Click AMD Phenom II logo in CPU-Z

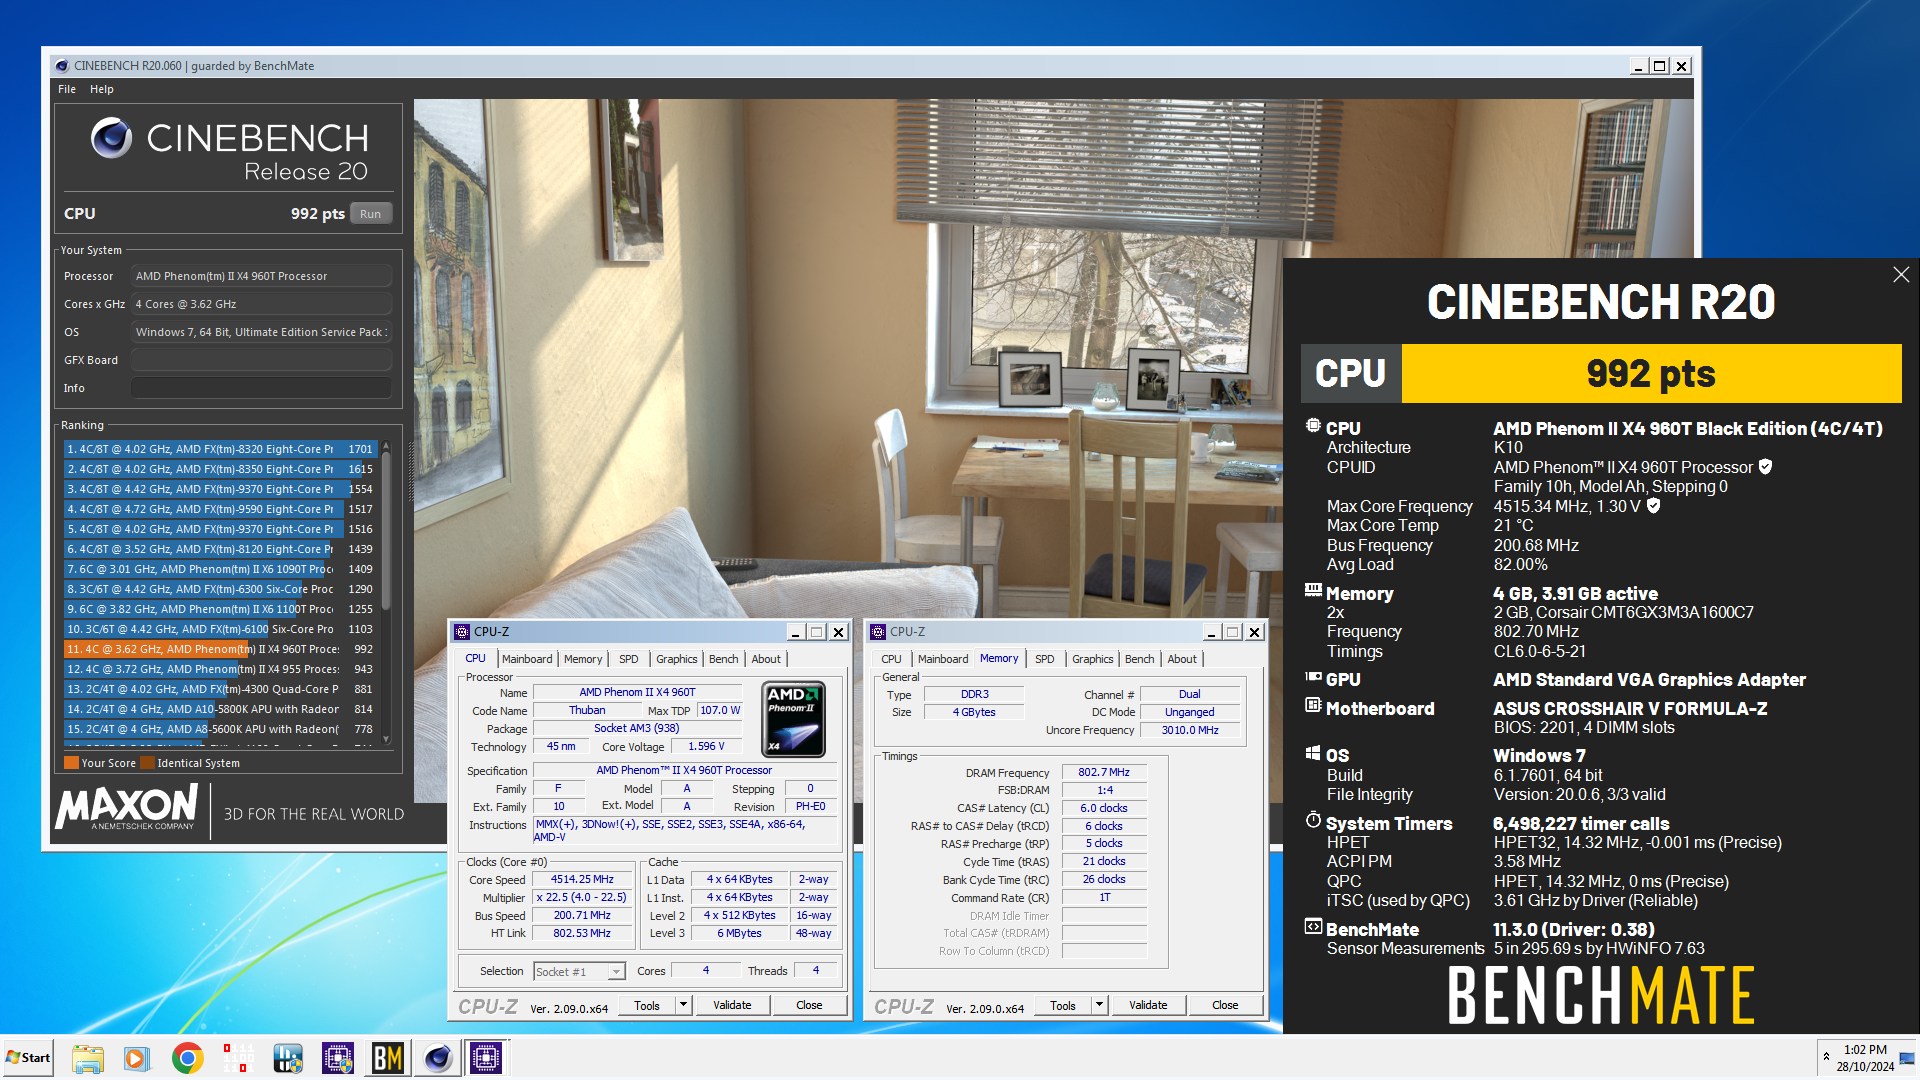point(793,719)
